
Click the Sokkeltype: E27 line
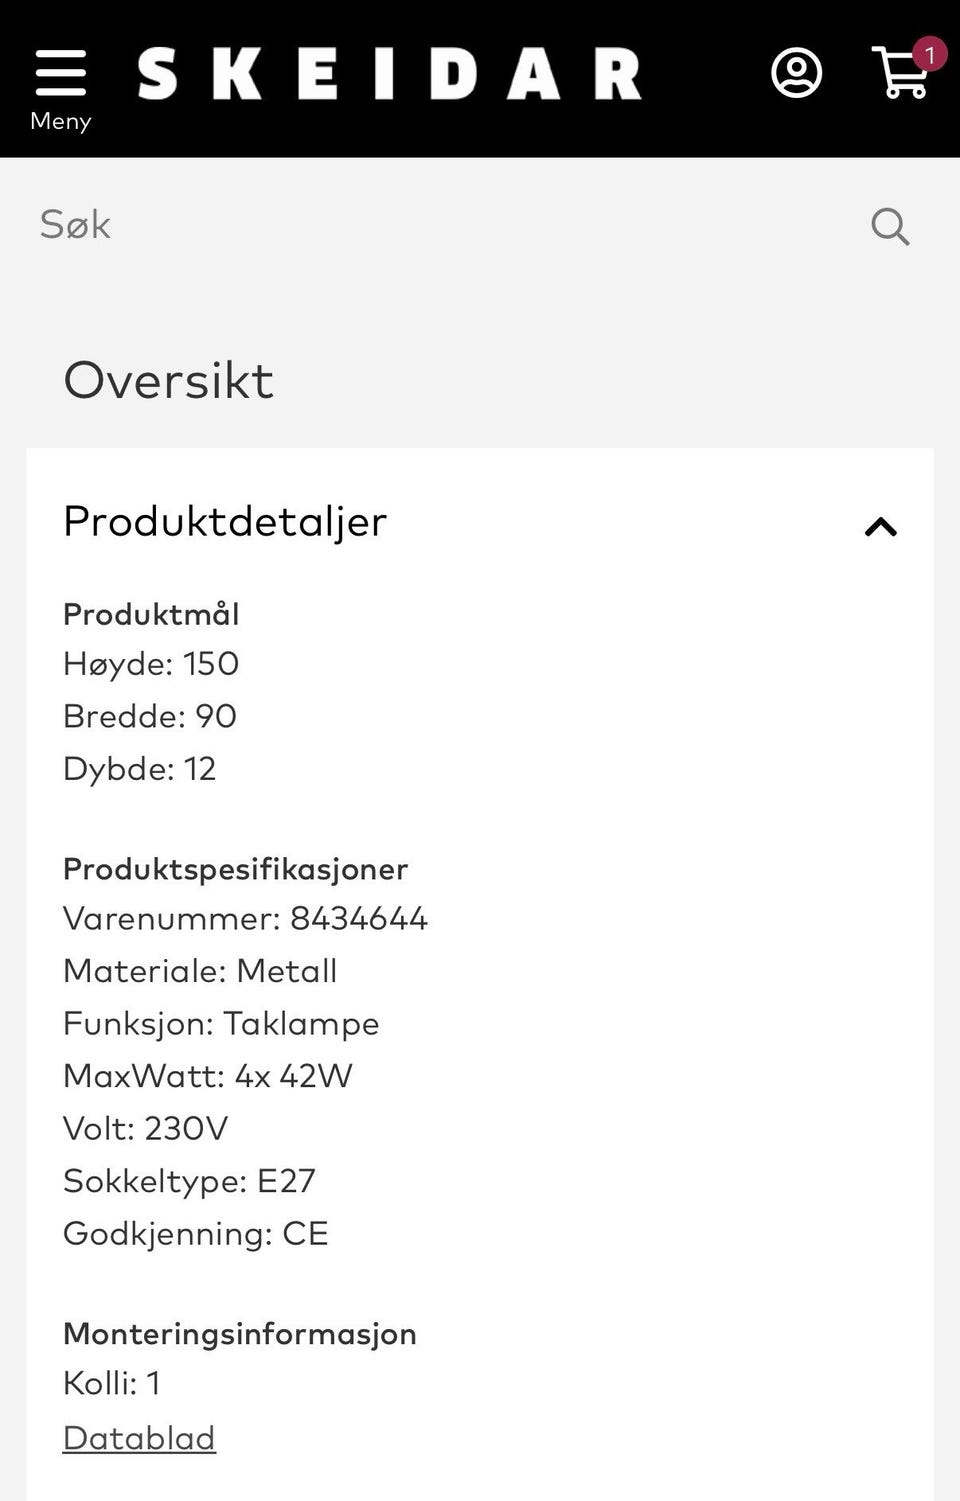[x=189, y=1181]
